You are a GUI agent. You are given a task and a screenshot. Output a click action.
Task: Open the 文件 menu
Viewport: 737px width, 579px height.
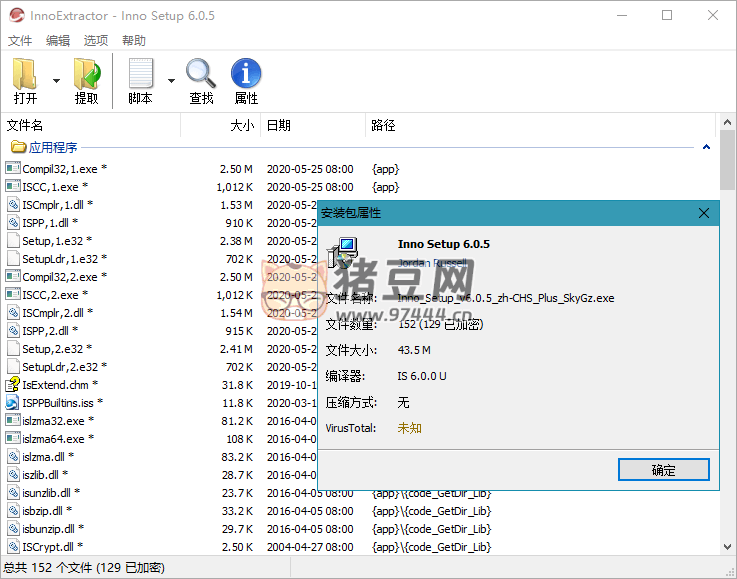pos(20,41)
